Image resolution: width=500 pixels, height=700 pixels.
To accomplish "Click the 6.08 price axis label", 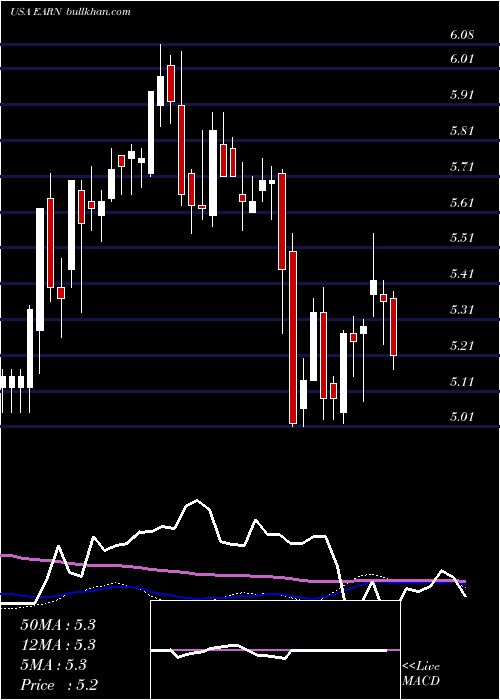I will click(462, 35).
